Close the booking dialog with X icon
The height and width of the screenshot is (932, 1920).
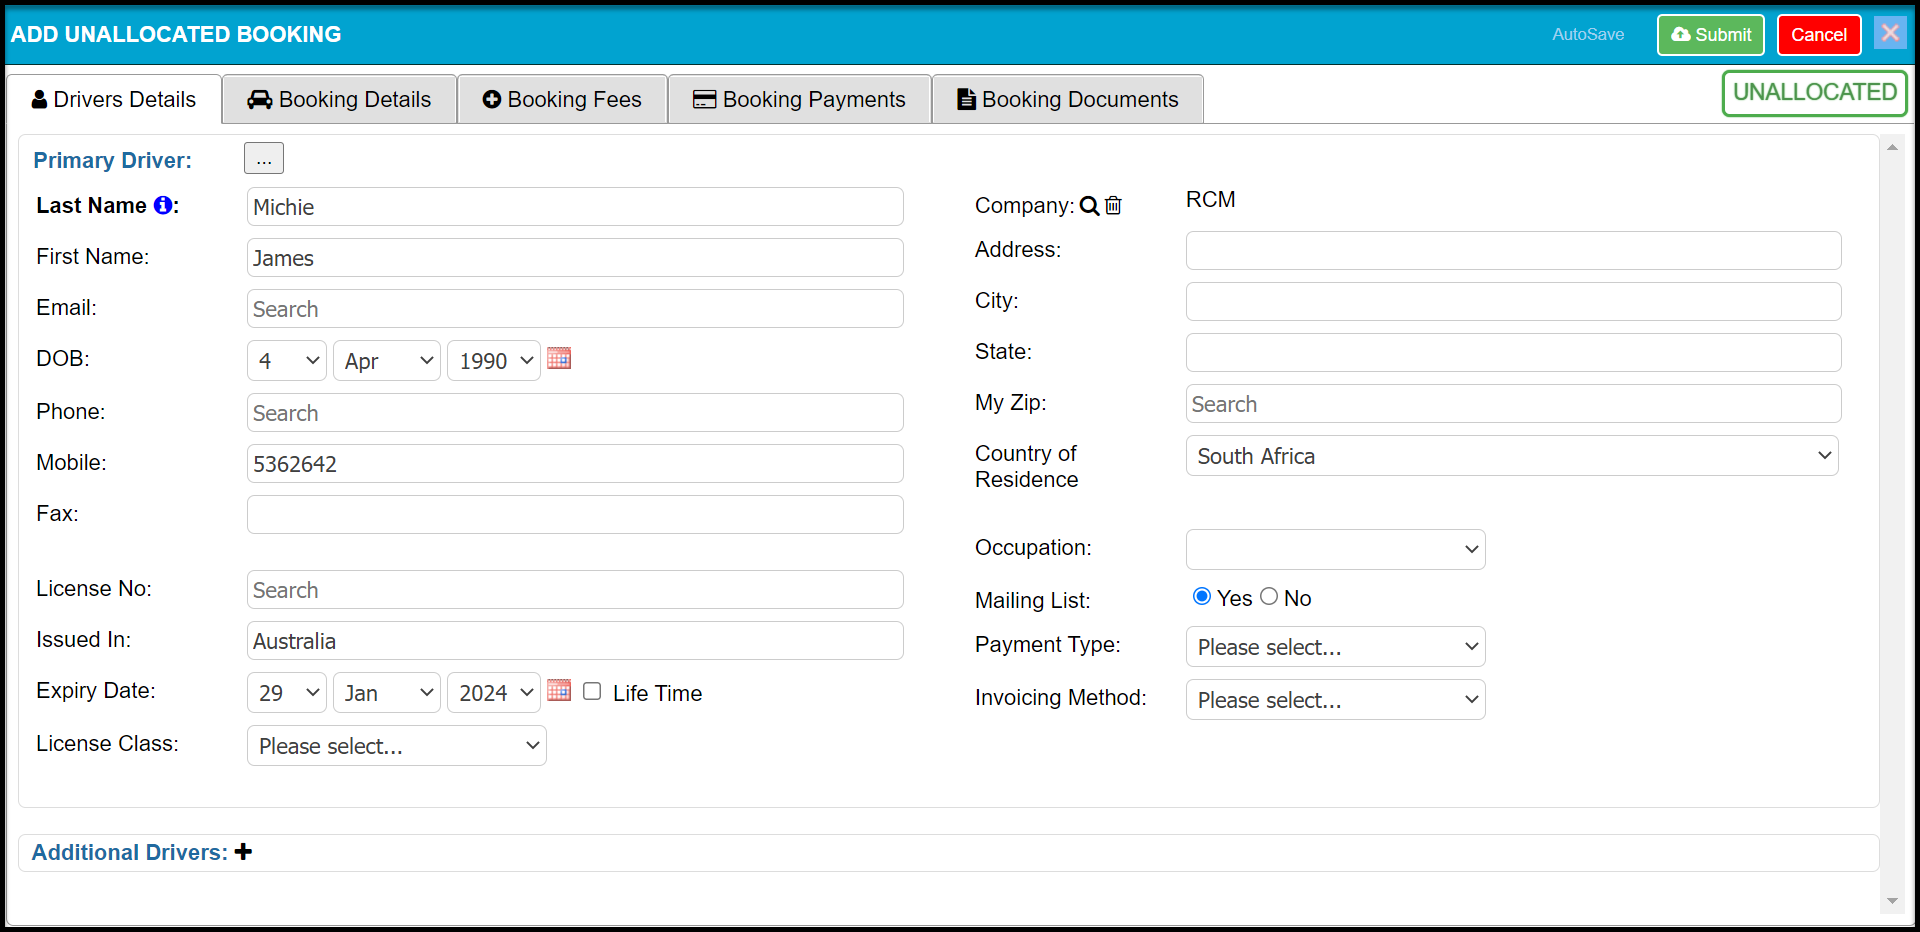[x=1889, y=33]
